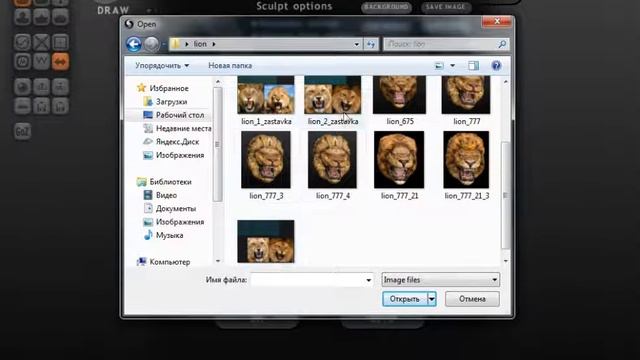Viewport: 640px width, 360px height.
Task: Click the Отмена button
Action: [472, 299]
